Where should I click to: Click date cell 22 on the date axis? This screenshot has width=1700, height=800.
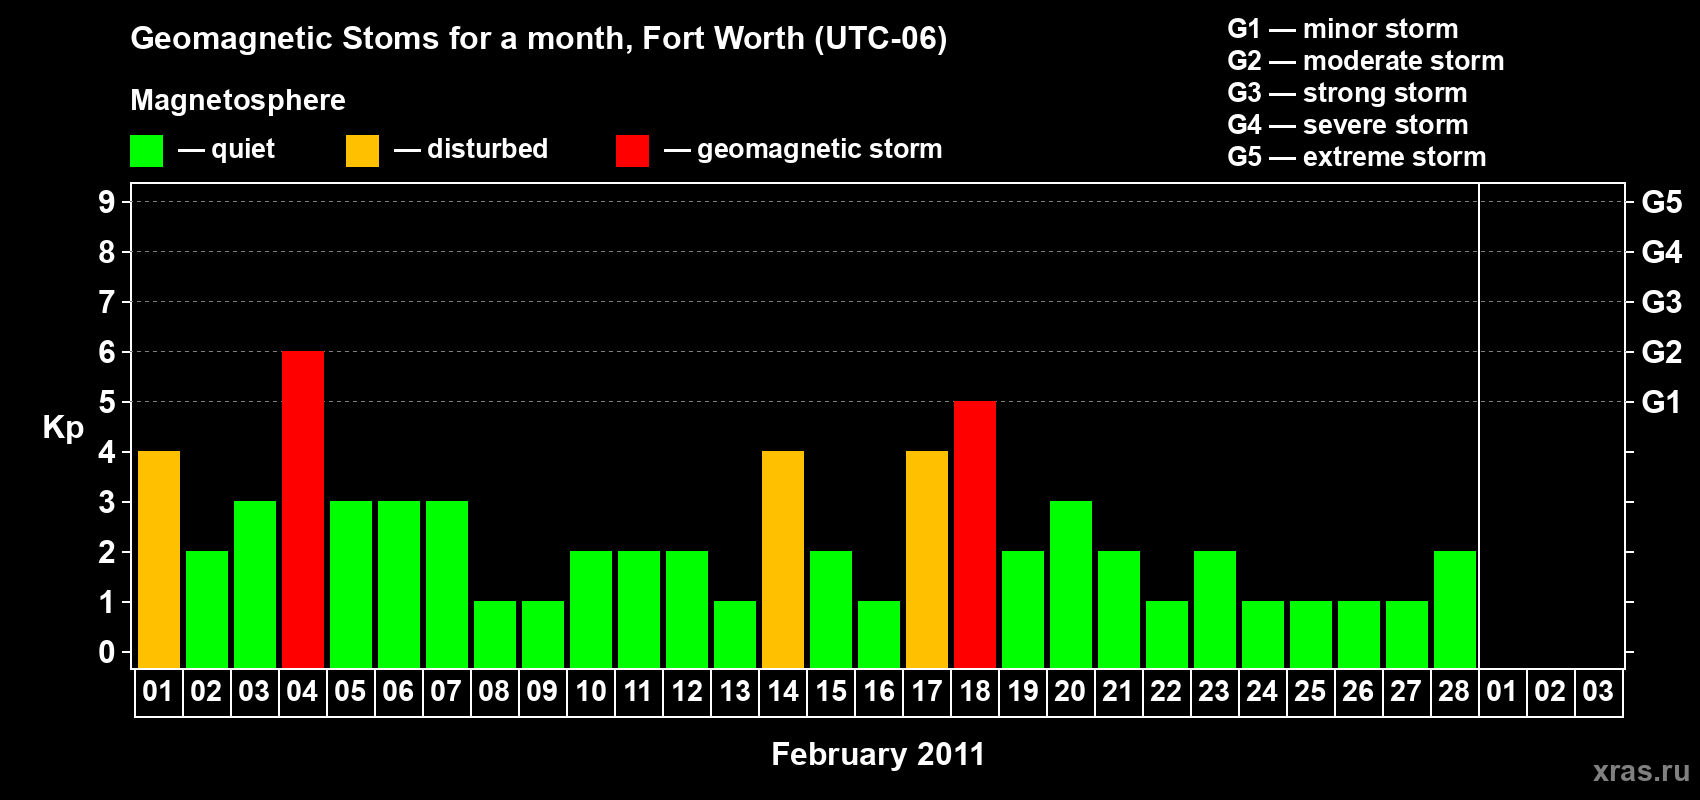coord(1167,692)
